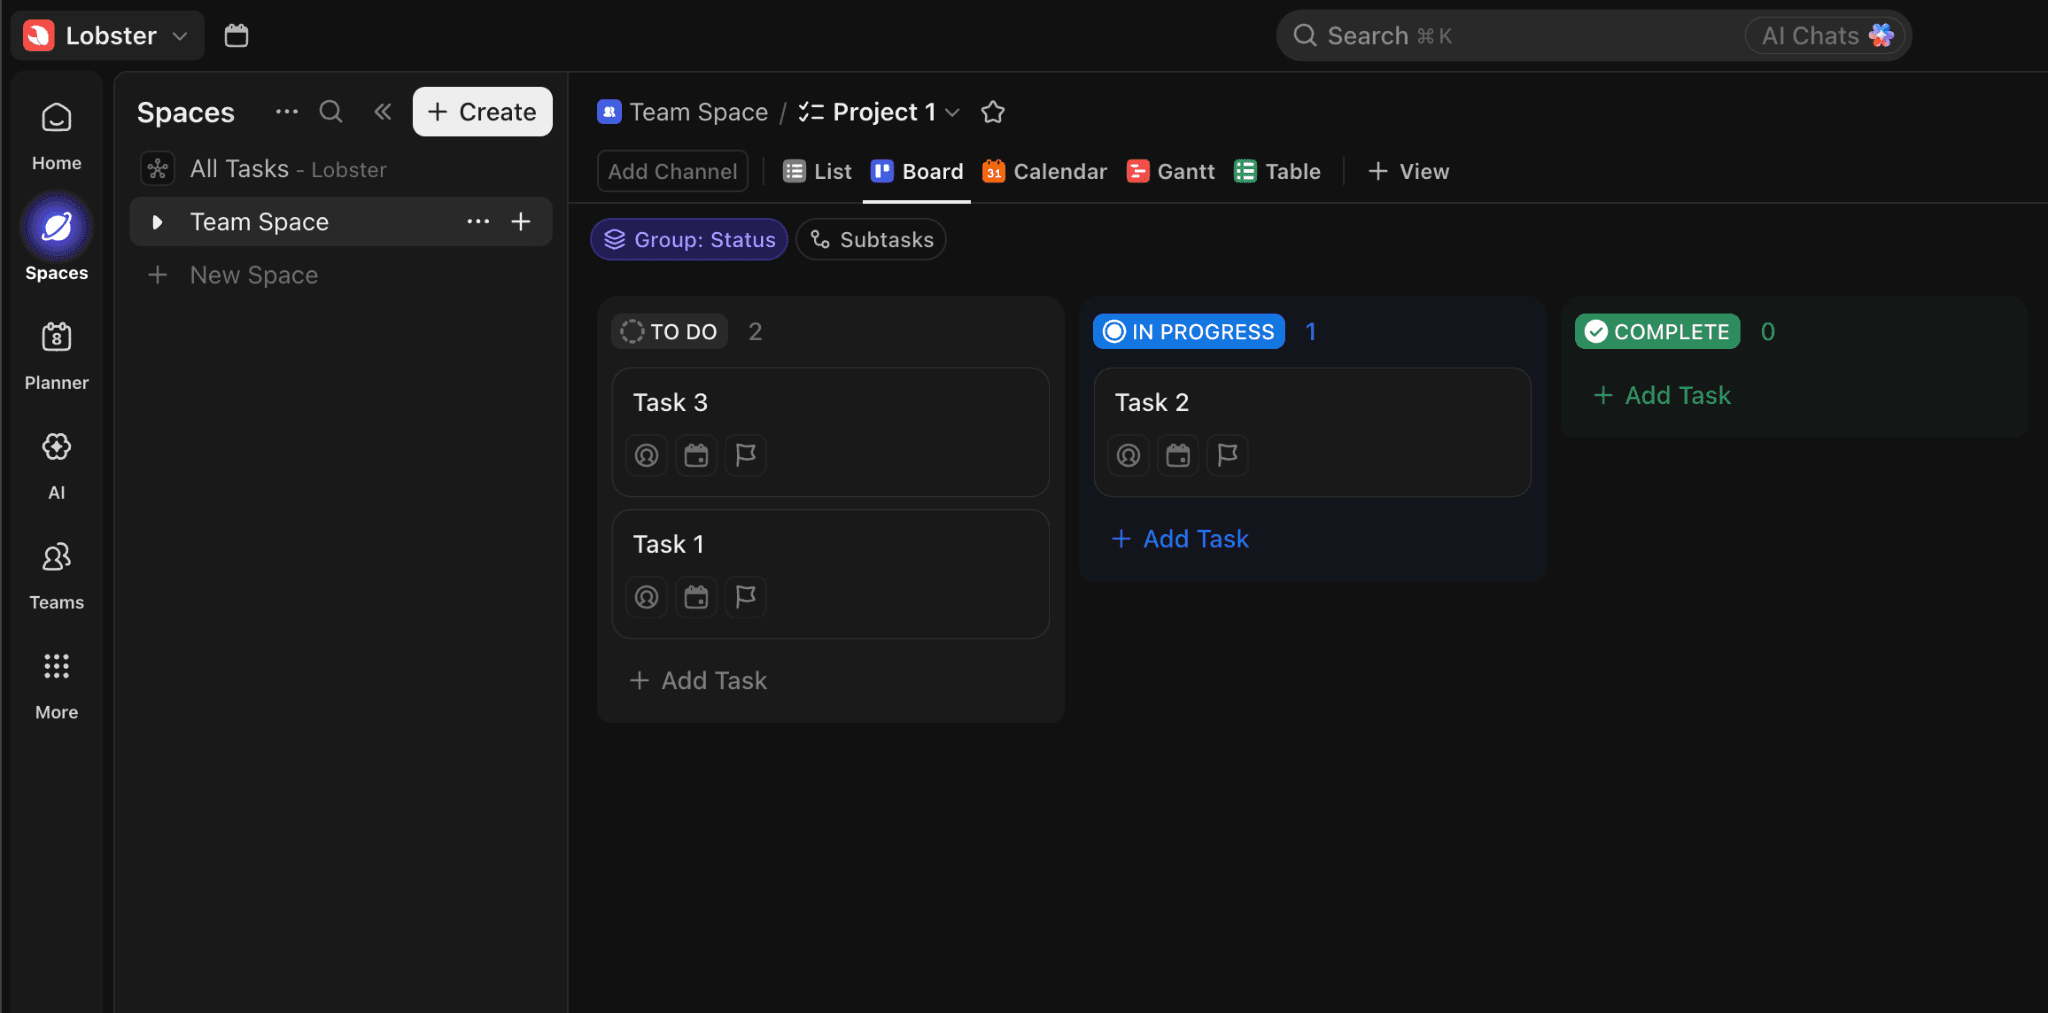
Task: Click the COMPLETE count '0'
Action: coord(1768,332)
